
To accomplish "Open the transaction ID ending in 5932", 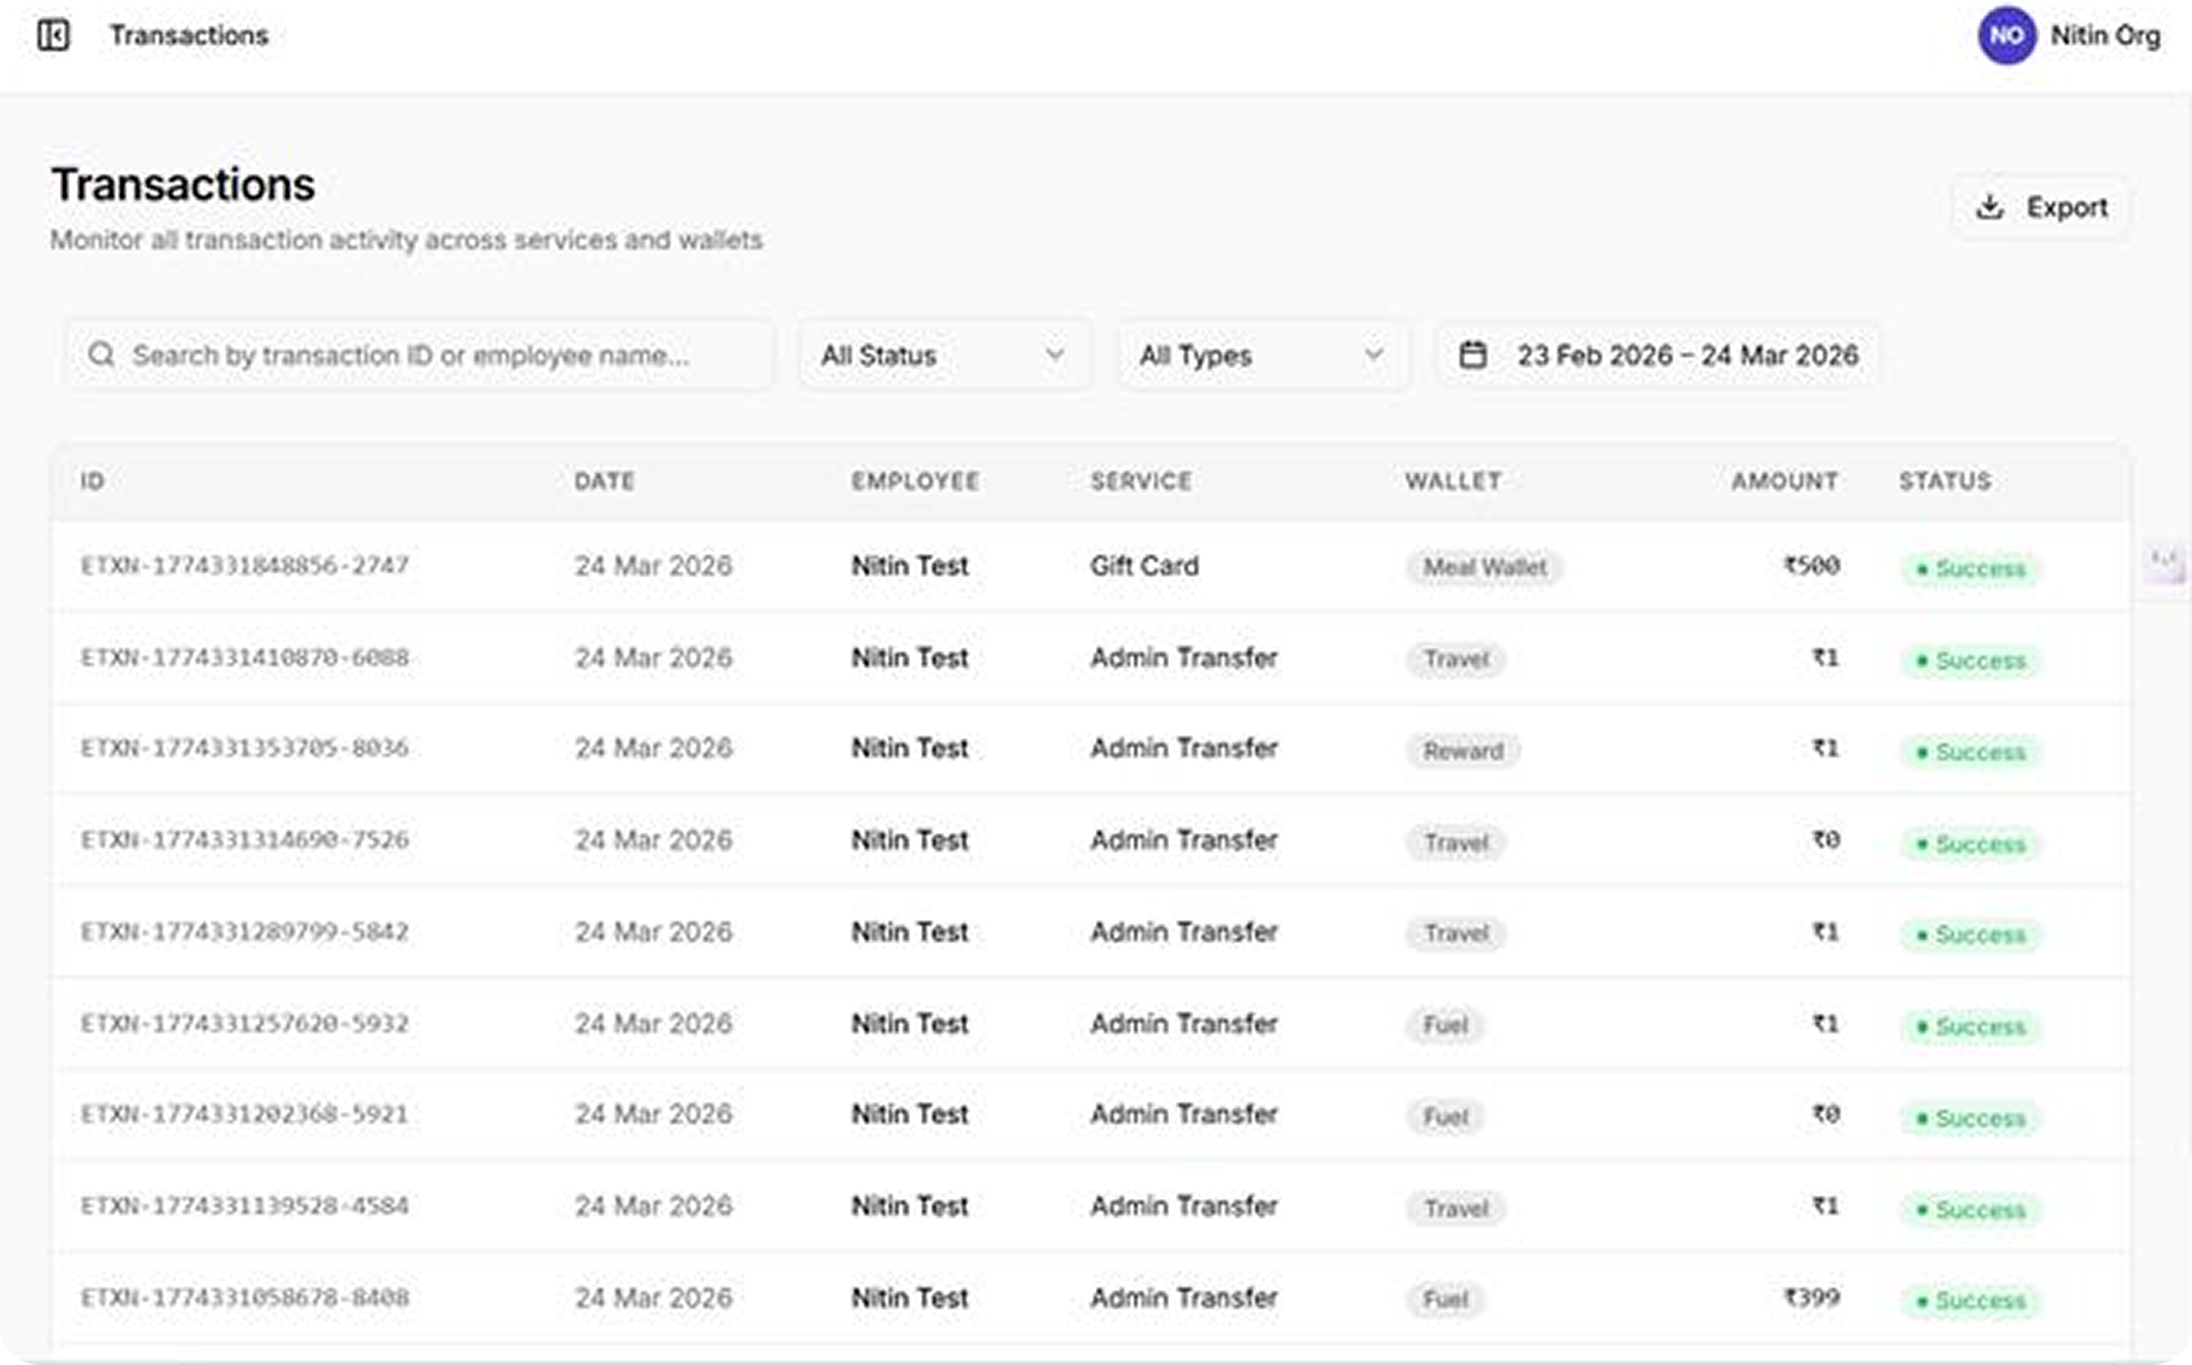I will click(x=245, y=1024).
